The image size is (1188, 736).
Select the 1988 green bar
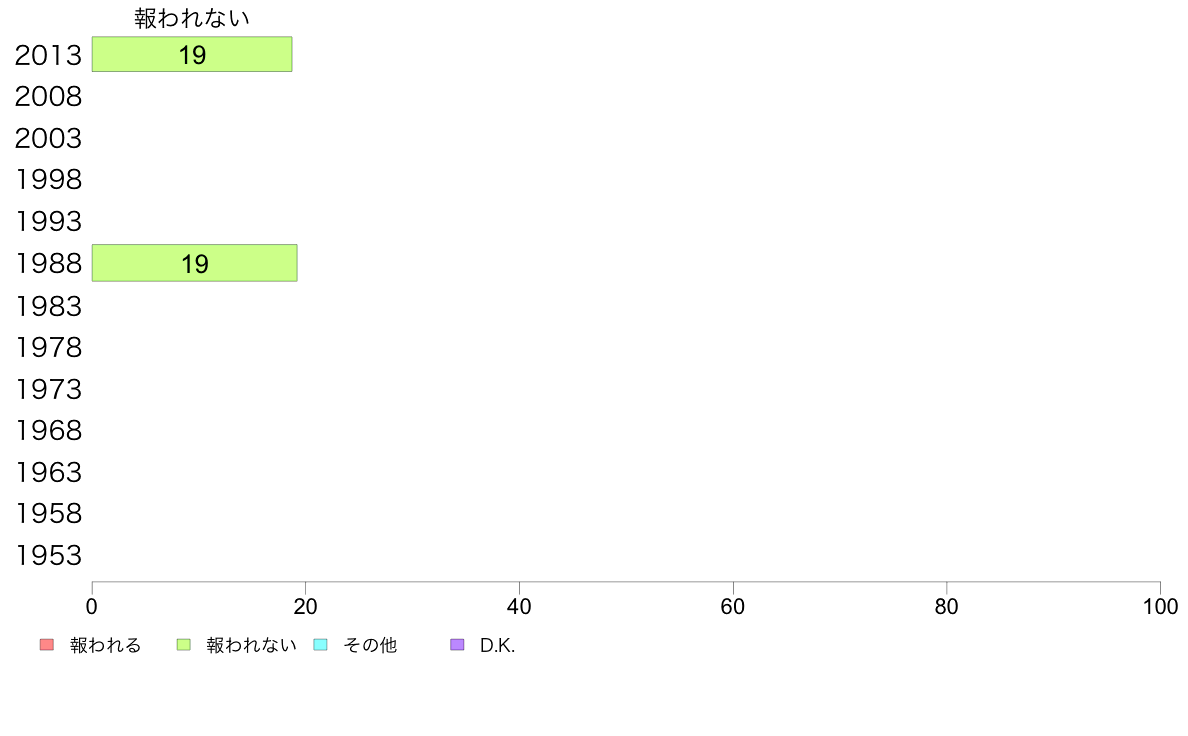[195, 263]
